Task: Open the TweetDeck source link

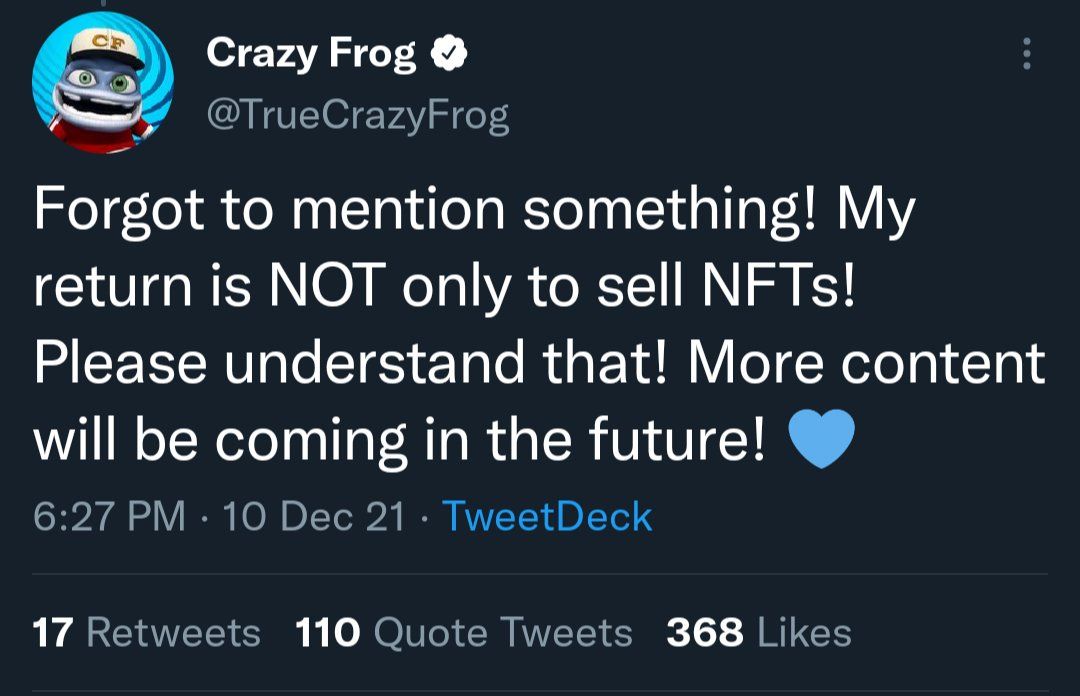Action: pos(548,516)
